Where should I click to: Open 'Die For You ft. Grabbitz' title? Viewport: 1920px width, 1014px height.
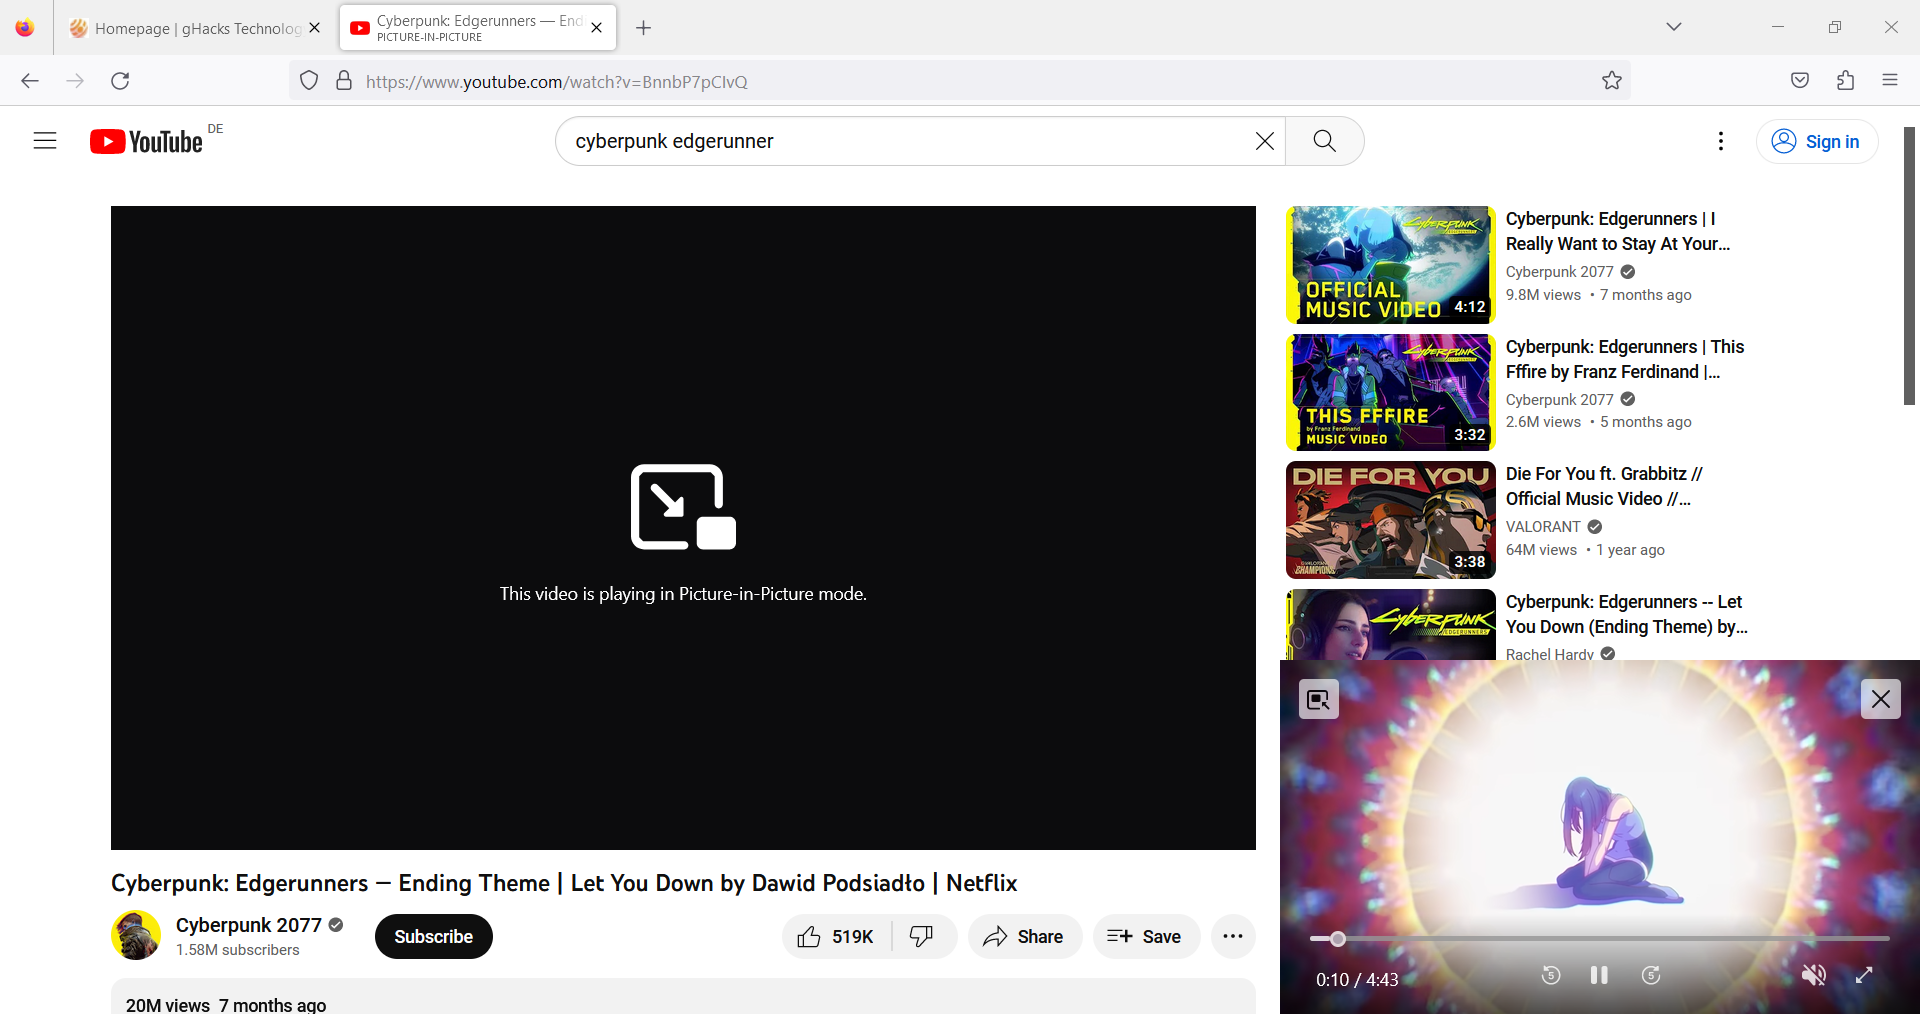tap(1604, 486)
